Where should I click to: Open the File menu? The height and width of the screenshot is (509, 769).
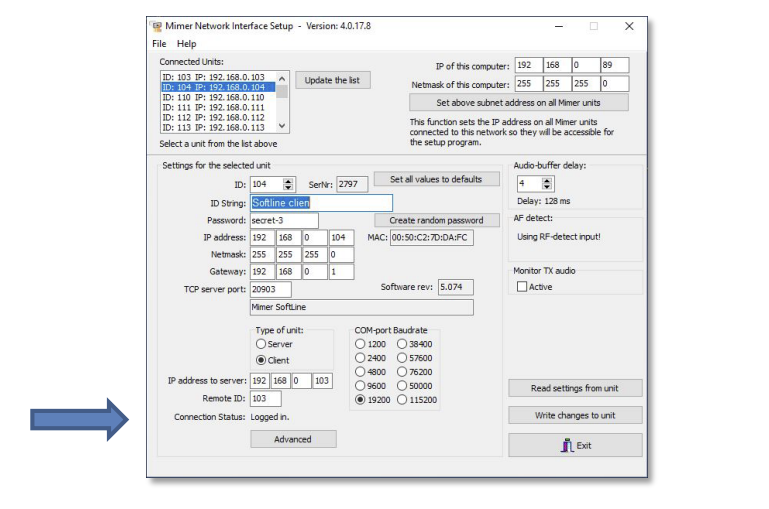click(159, 44)
